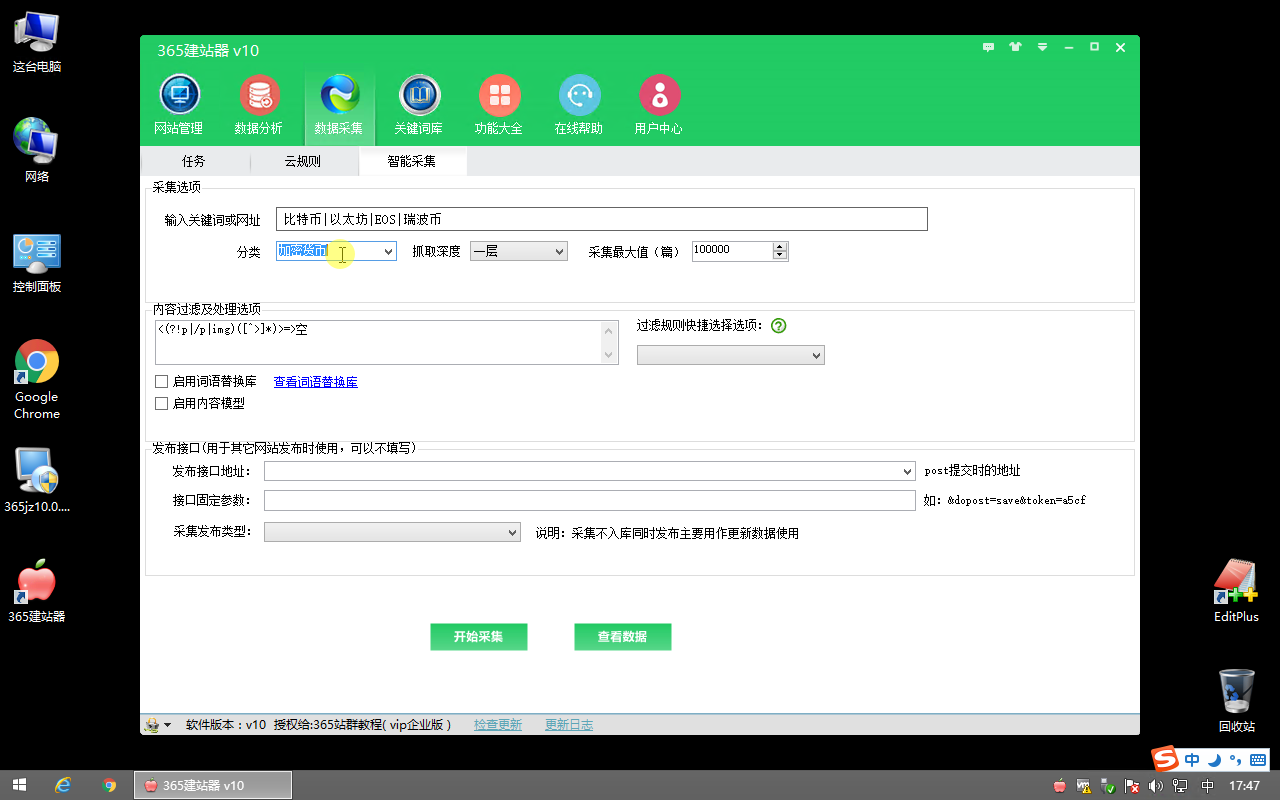Click the 接口固定参数 input field
The width and height of the screenshot is (1280, 800).
point(590,500)
